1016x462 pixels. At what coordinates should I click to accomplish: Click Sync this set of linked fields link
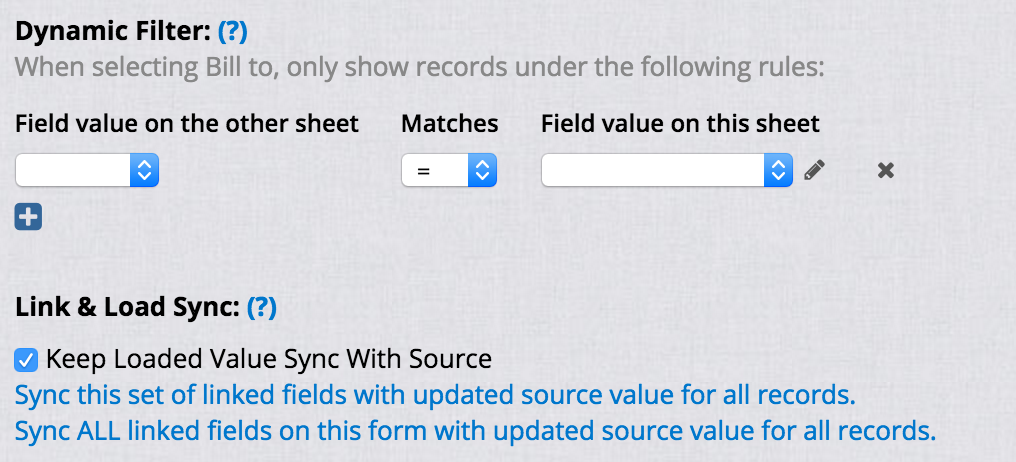pyautogui.click(x=435, y=395)
